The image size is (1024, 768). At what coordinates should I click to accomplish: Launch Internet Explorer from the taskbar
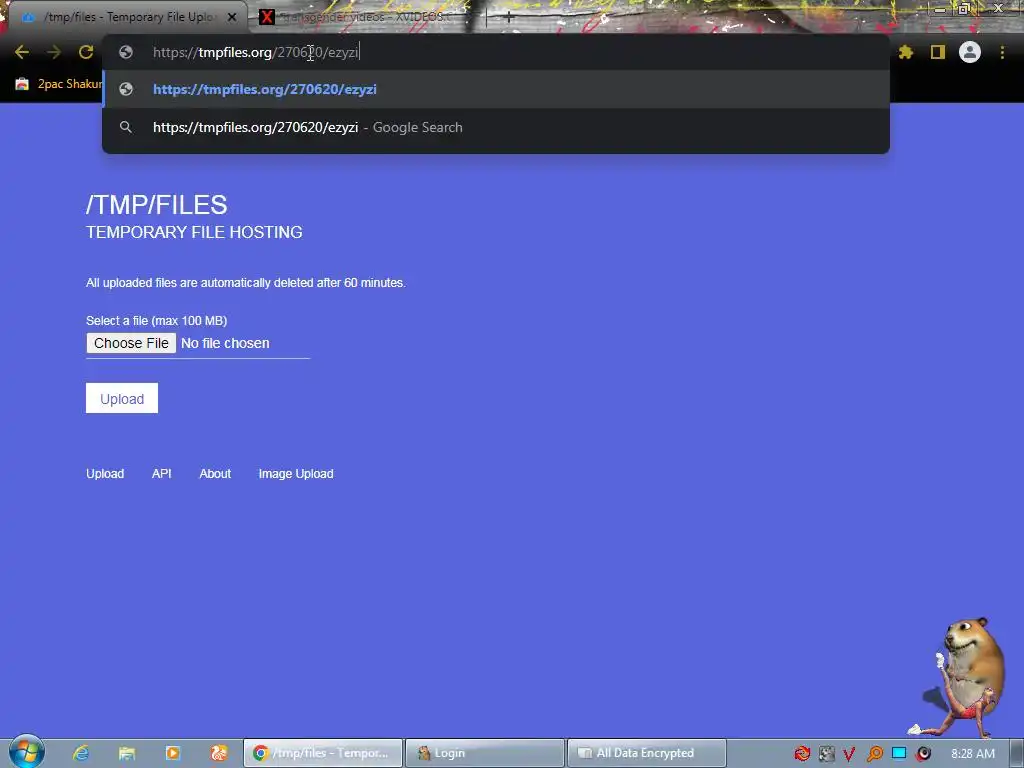point(81,753)
